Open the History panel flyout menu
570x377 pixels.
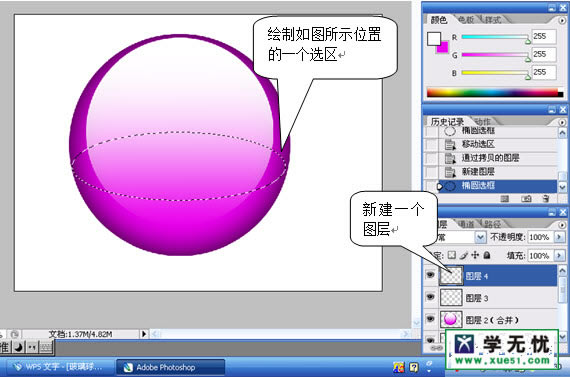[562, 122]
